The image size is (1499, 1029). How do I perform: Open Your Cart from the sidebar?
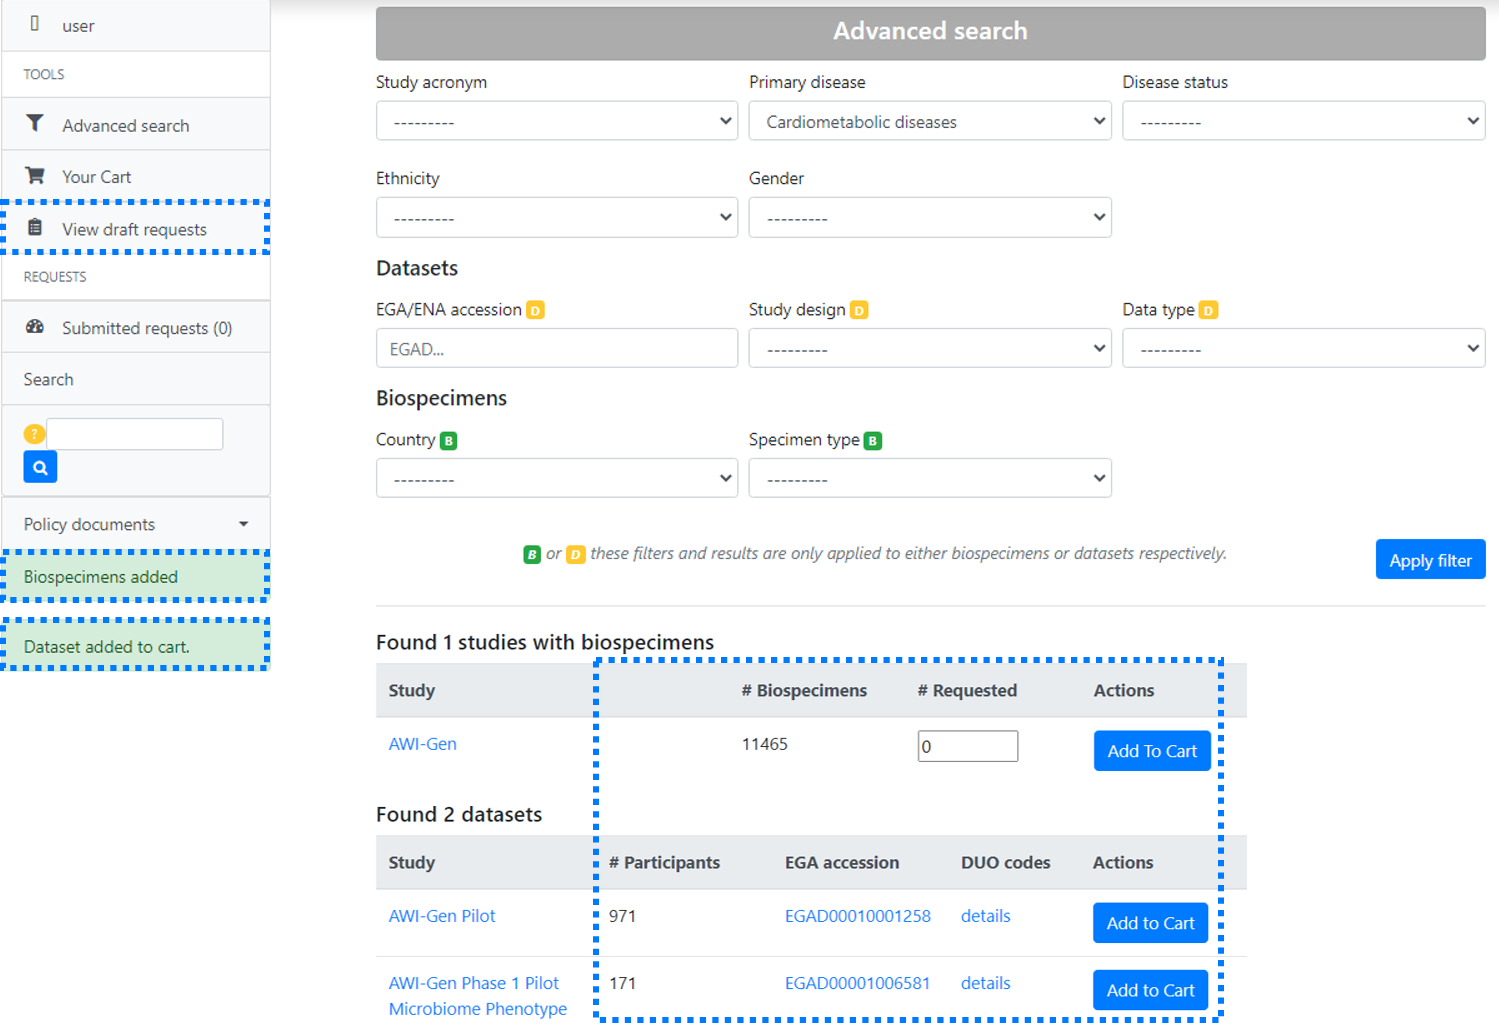tap(136, 177)
